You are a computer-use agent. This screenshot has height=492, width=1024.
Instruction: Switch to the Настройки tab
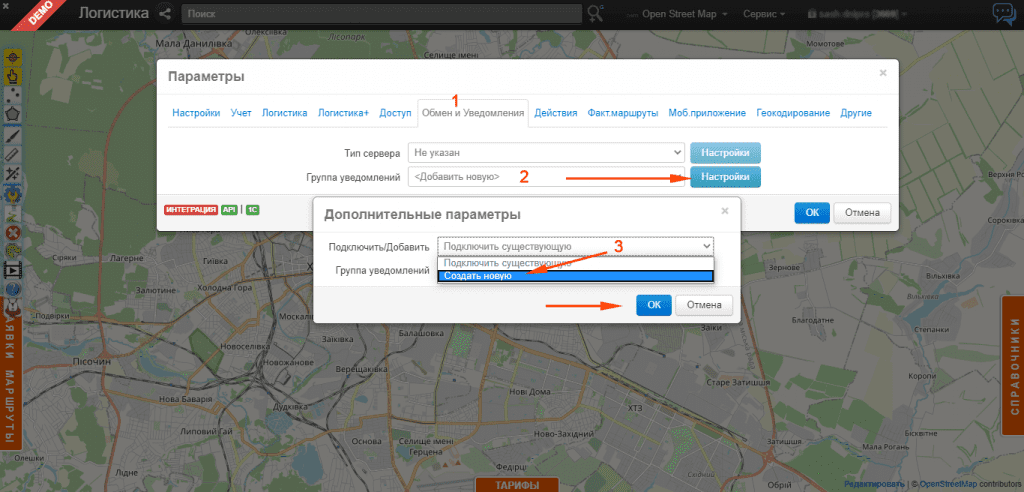pos(196,113)
